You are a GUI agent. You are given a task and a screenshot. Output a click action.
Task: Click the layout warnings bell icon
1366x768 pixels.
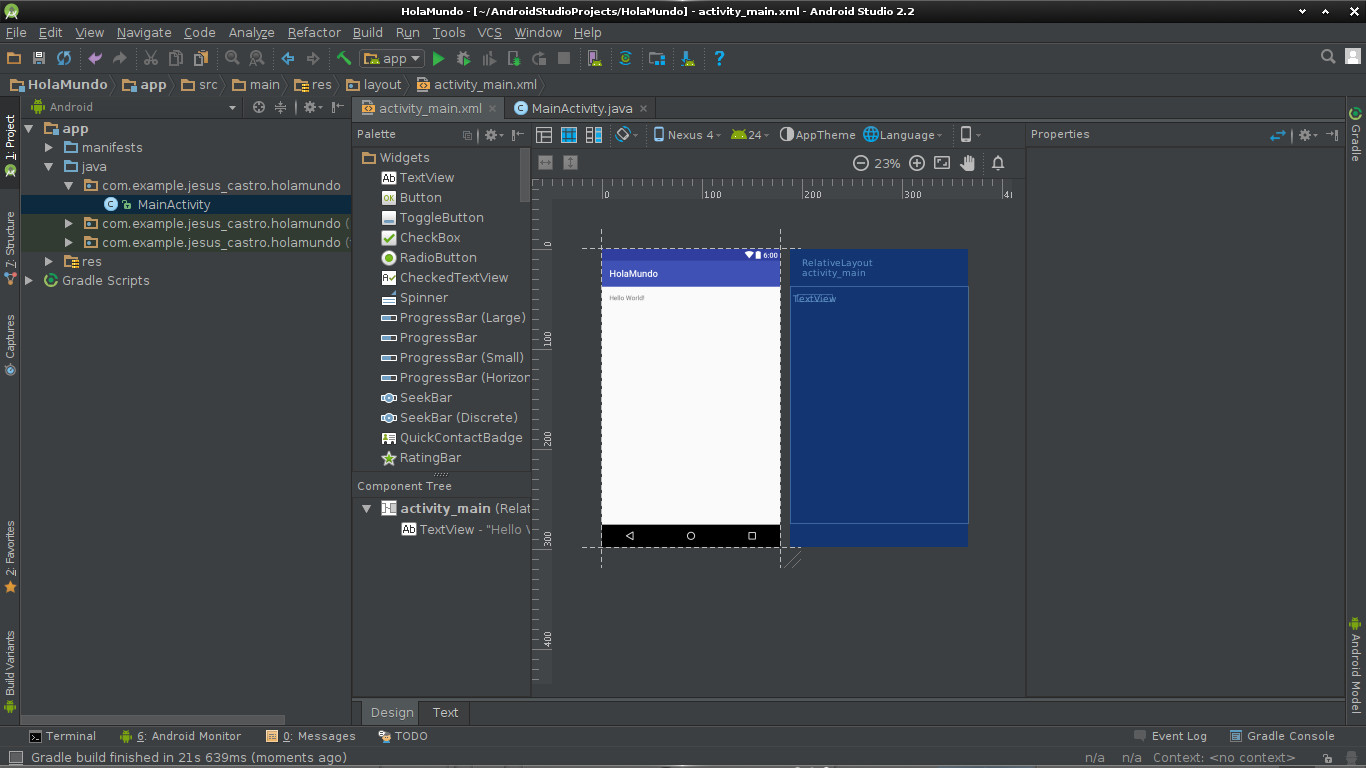click(x=998, y=163)
